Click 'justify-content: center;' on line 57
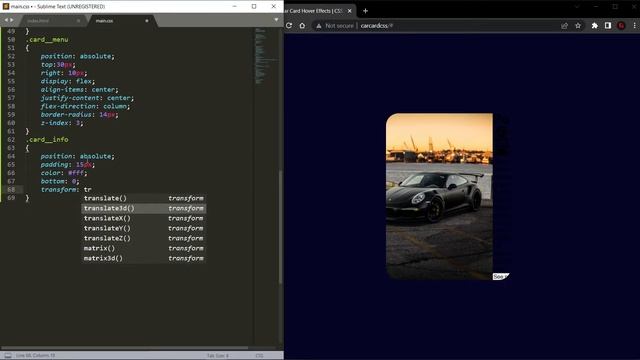The image size is (640, 360). pos(87,98)
